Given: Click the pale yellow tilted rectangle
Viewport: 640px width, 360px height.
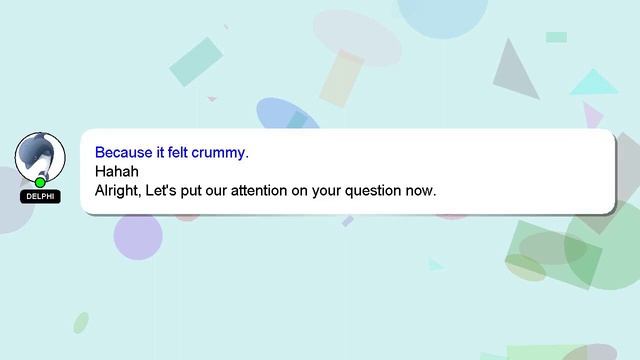Looking at the screenshot, I should (342, 78).
